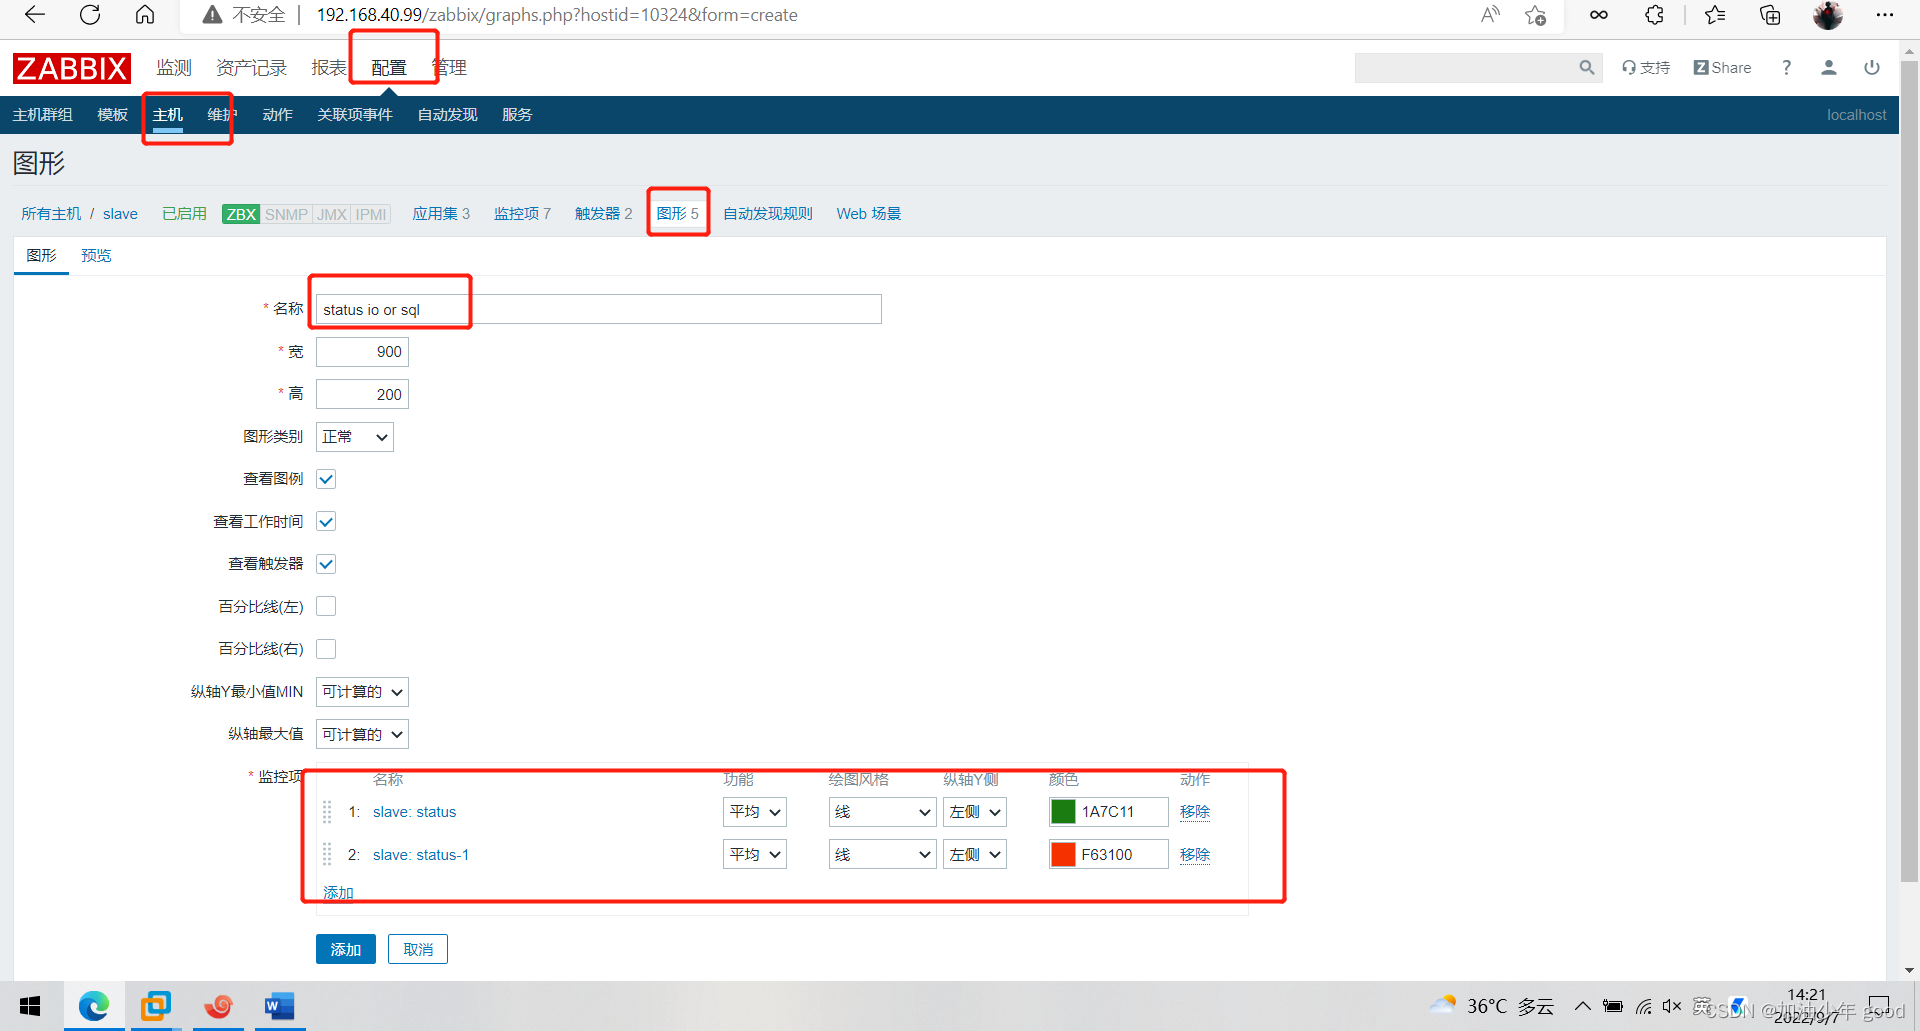This screenshot has height=1031, width=1920.
Task: Open draw style dropdown for slave: status
Action: pyautogui.click(x=882, y=812)
